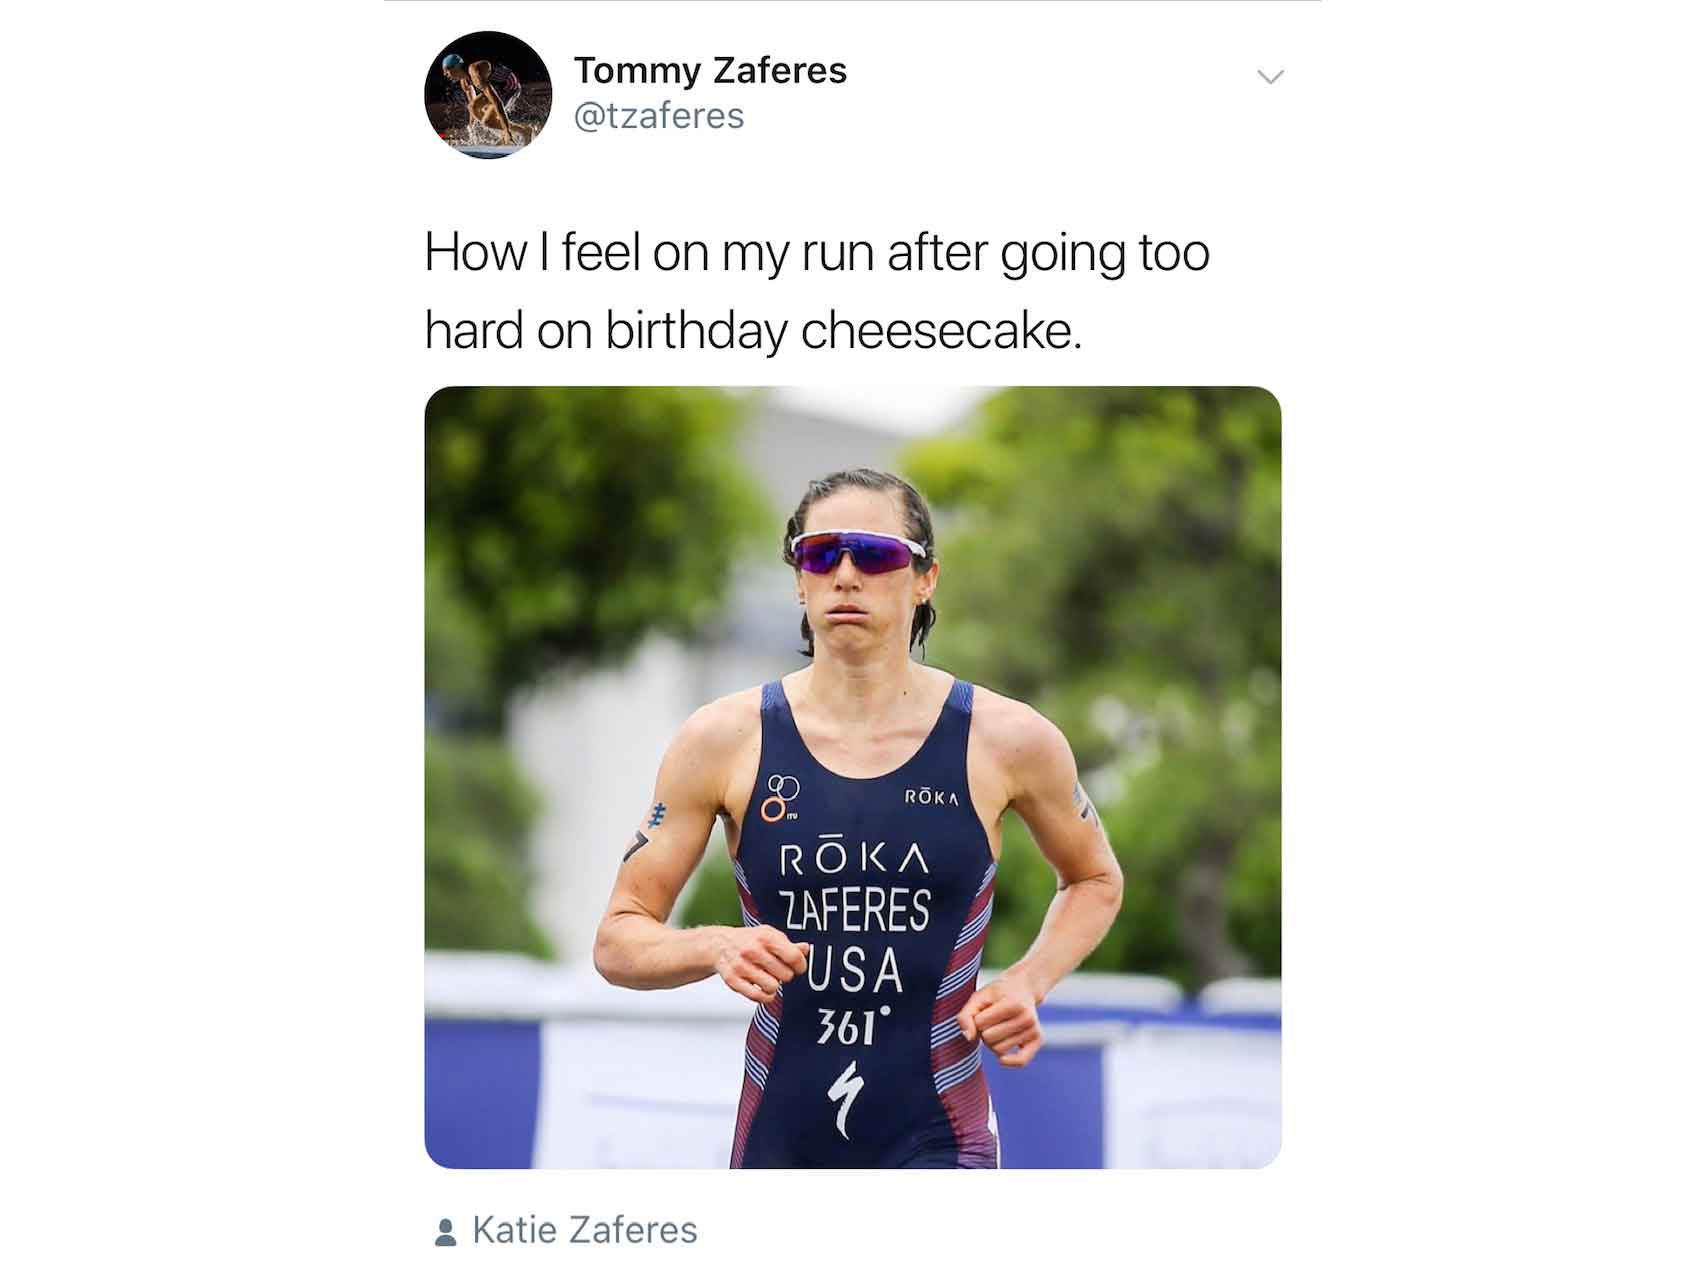Open Tommy Zaferes' profile avatar
Image resolution: width=1706 pixels, height=1280 pixels.
tap(488, 95)
